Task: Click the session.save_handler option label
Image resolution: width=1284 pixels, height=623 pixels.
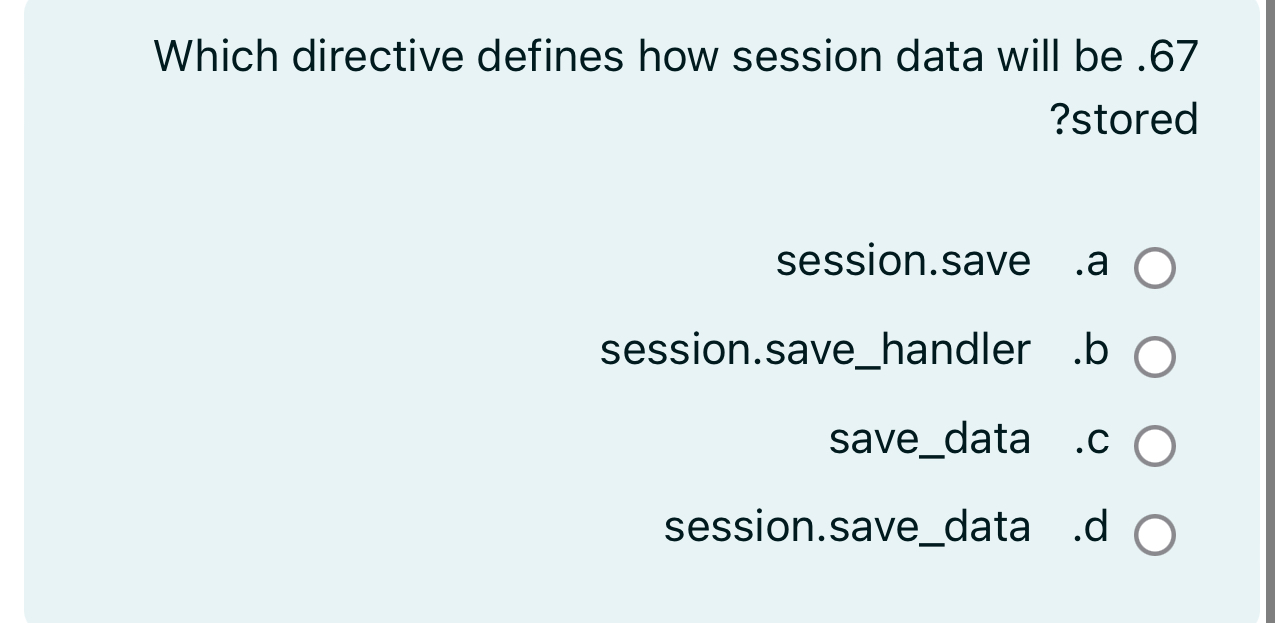Action: pyautogui.click(x=815, y=351)
